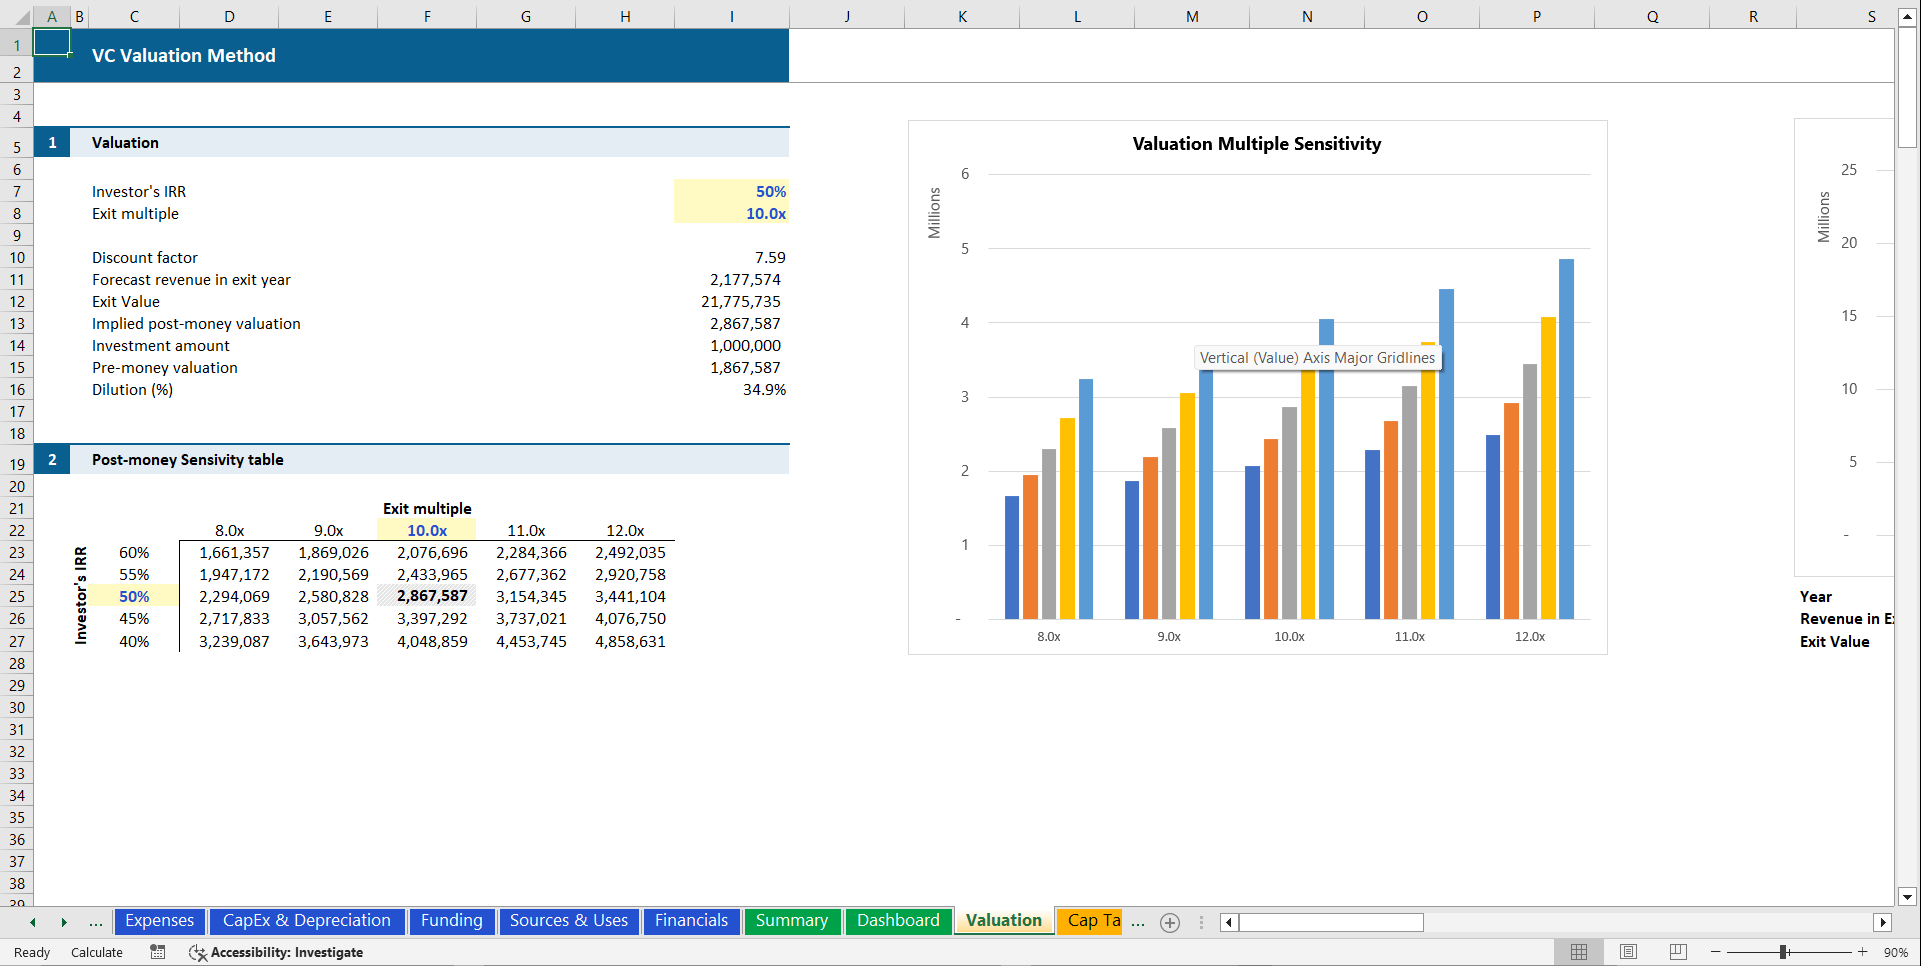Screen dimensions: 1921x966
Task: Switch to Normal view in the status bar
Action: click(x=1580, y=951)
